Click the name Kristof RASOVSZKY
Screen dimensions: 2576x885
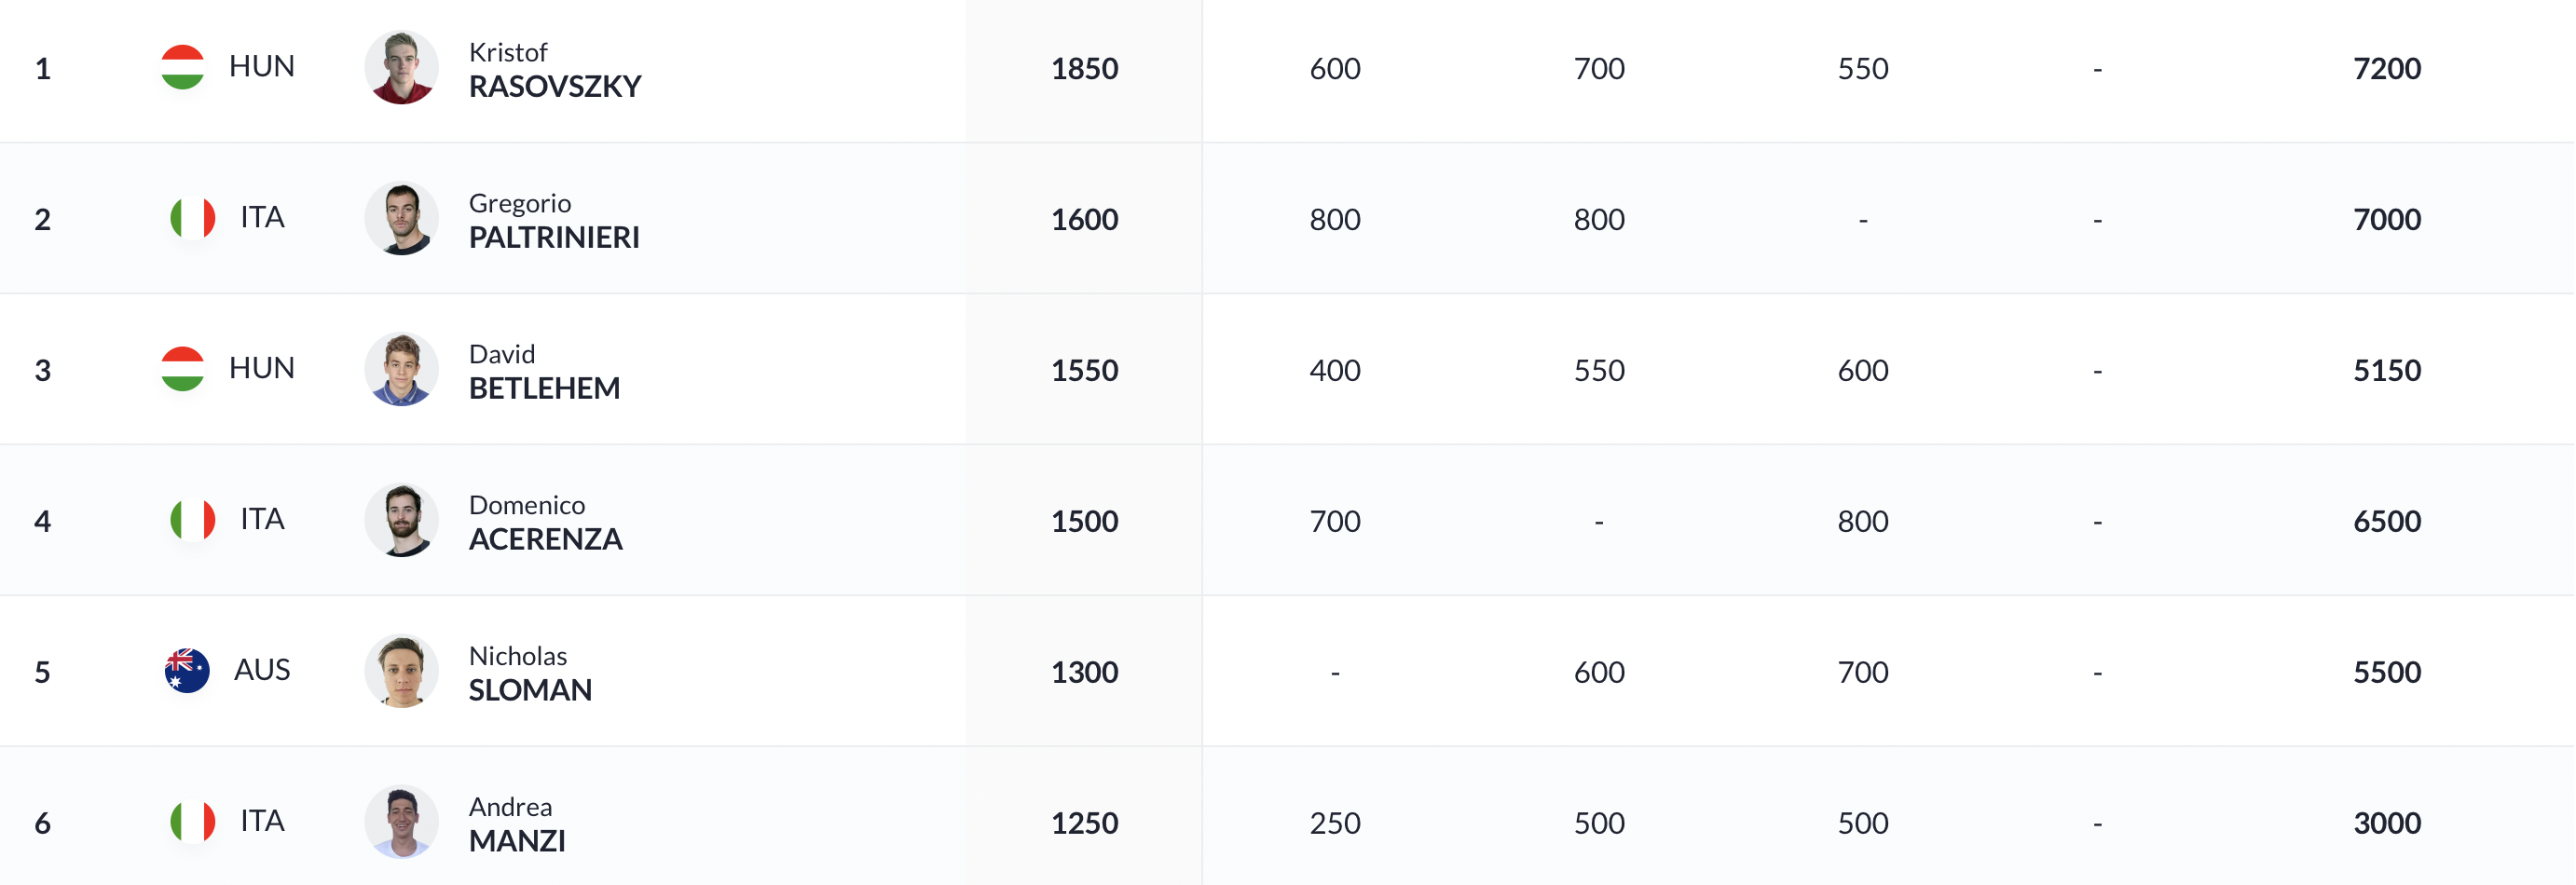pos(555,70)
